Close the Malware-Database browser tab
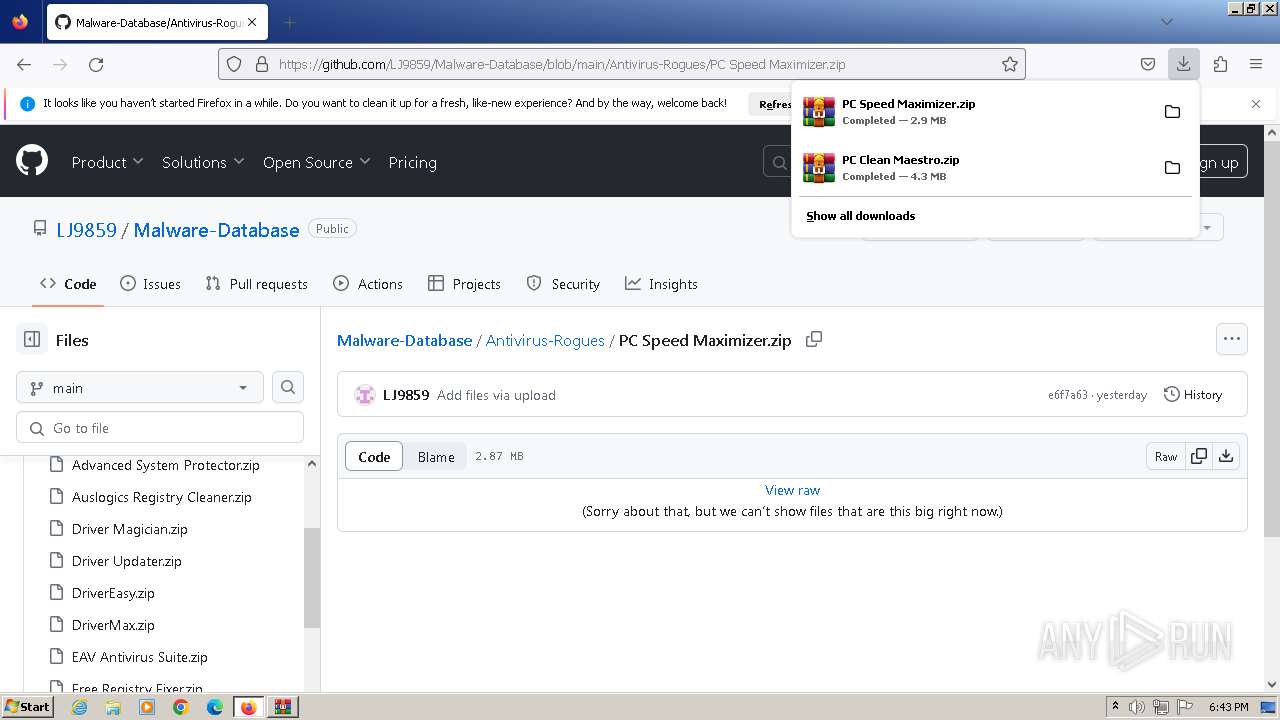1280x720 pixels. pyautogui.click(x=251, y=22)
